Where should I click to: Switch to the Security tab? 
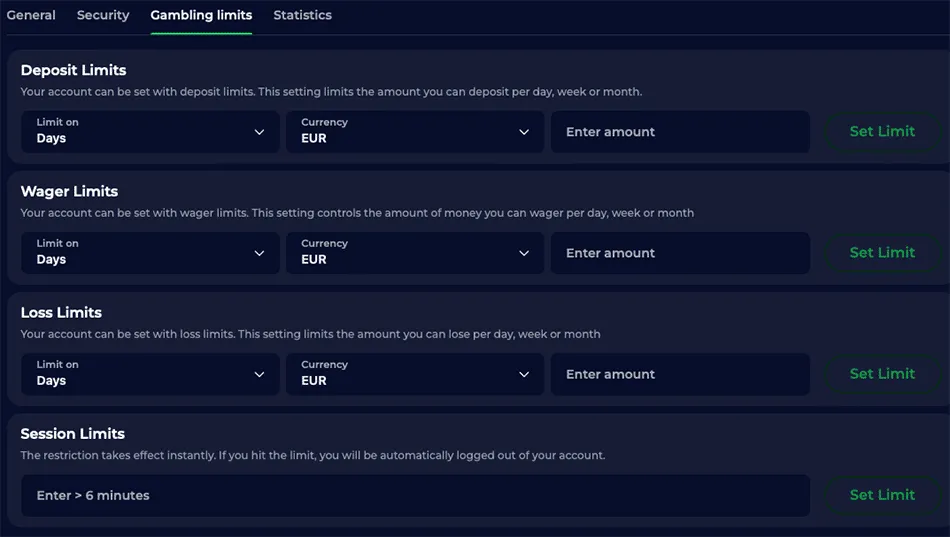[103, 15]
